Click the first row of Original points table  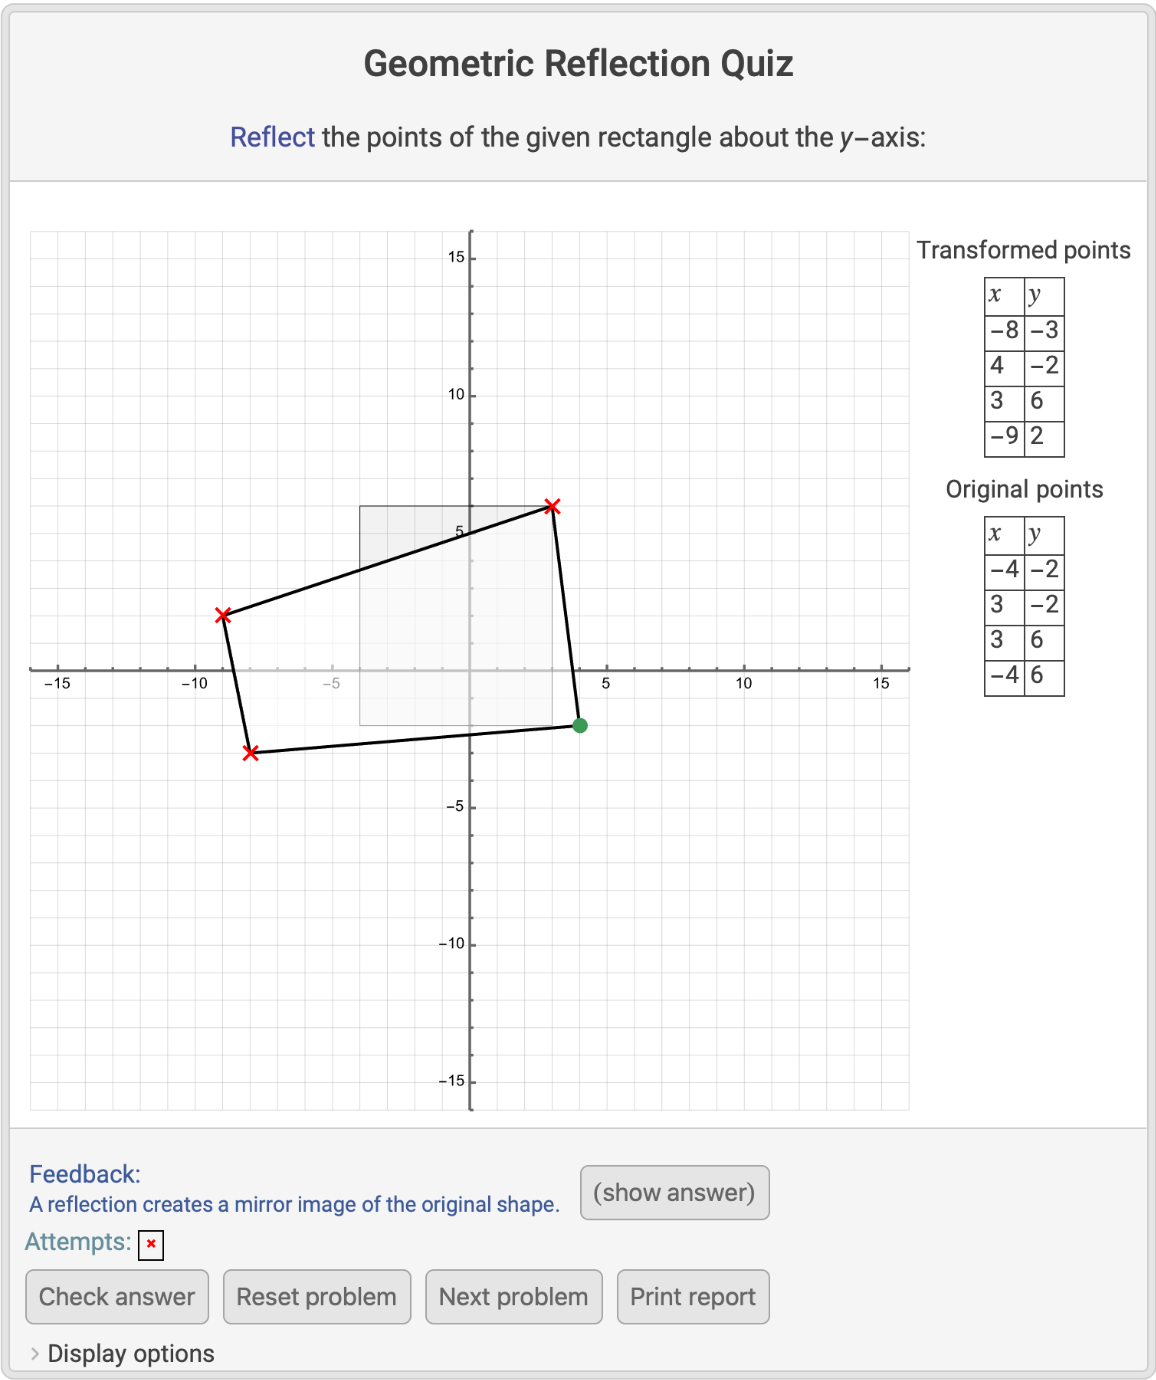[1023, 570]
